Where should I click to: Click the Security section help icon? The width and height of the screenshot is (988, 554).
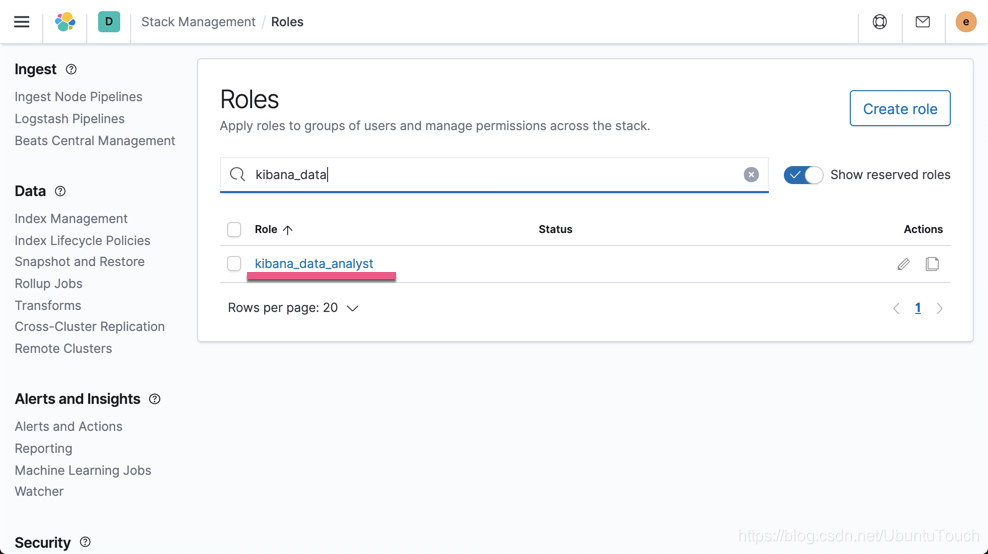pos(85,542)
